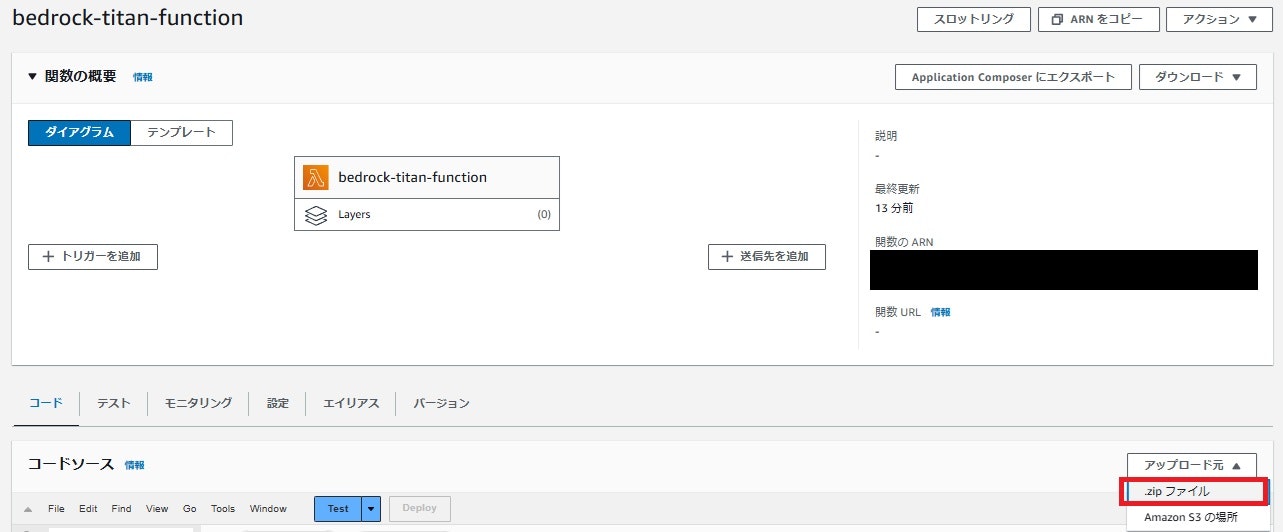Open the editor Tools menu
1283x532 pixels.
point(223,509)
